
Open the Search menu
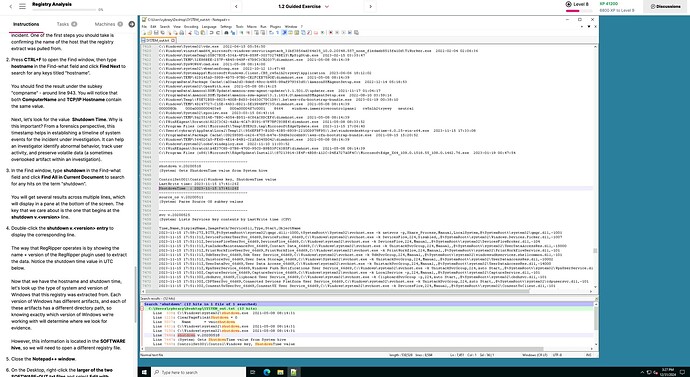coord(165,27)
